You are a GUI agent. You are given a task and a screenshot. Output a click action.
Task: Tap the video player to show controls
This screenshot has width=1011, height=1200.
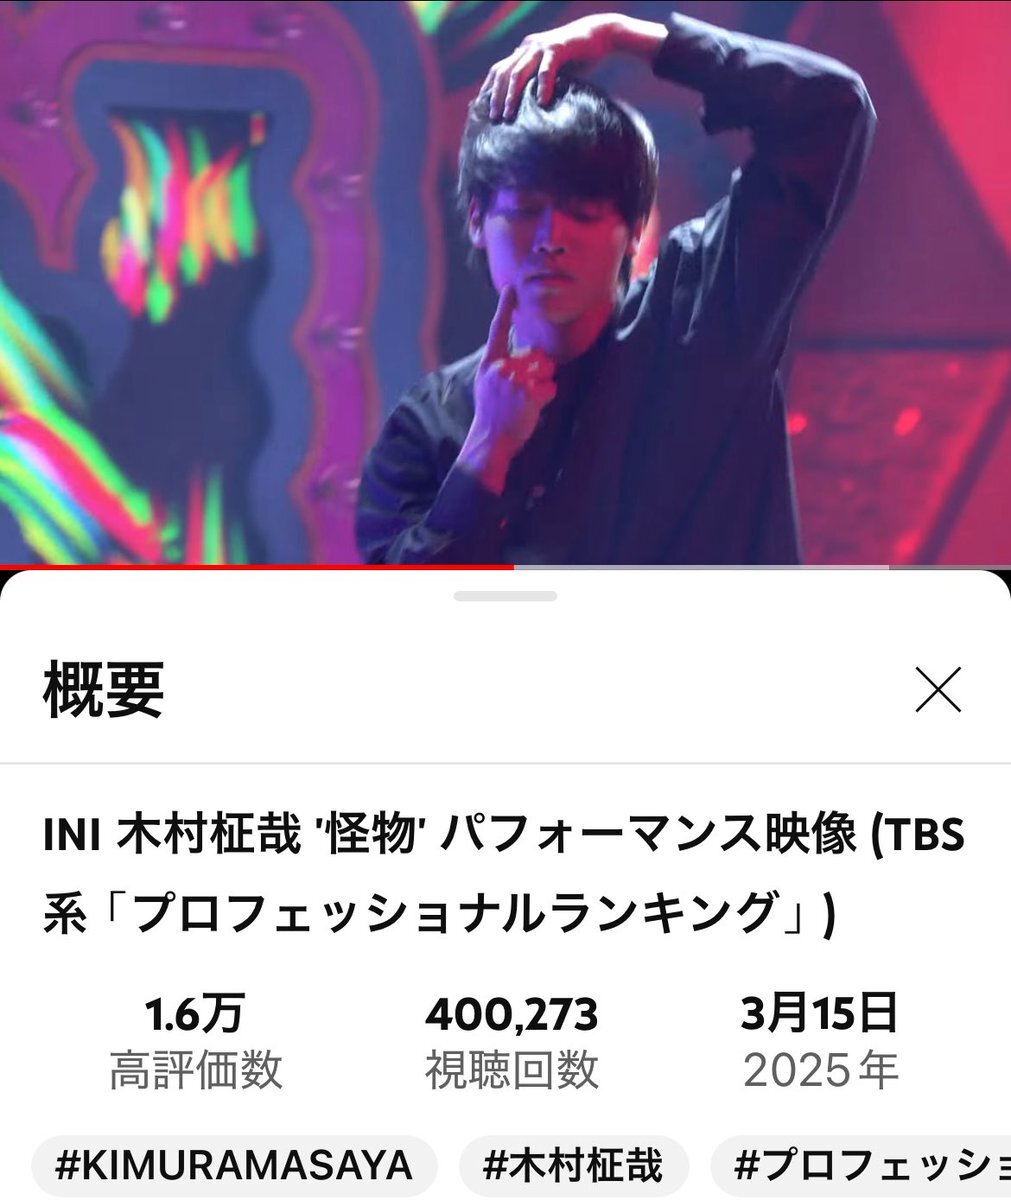point(505,282)
